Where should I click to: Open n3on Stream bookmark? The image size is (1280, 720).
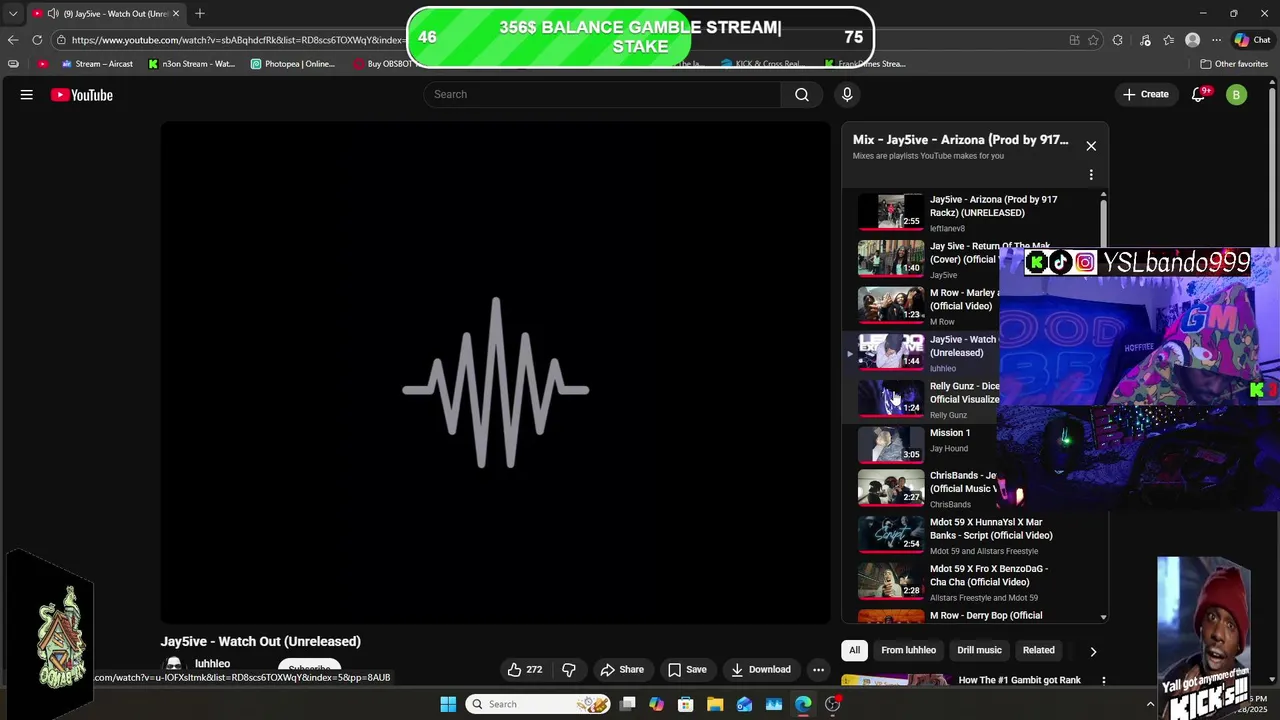pyautogui.click(x=191, y=64)
